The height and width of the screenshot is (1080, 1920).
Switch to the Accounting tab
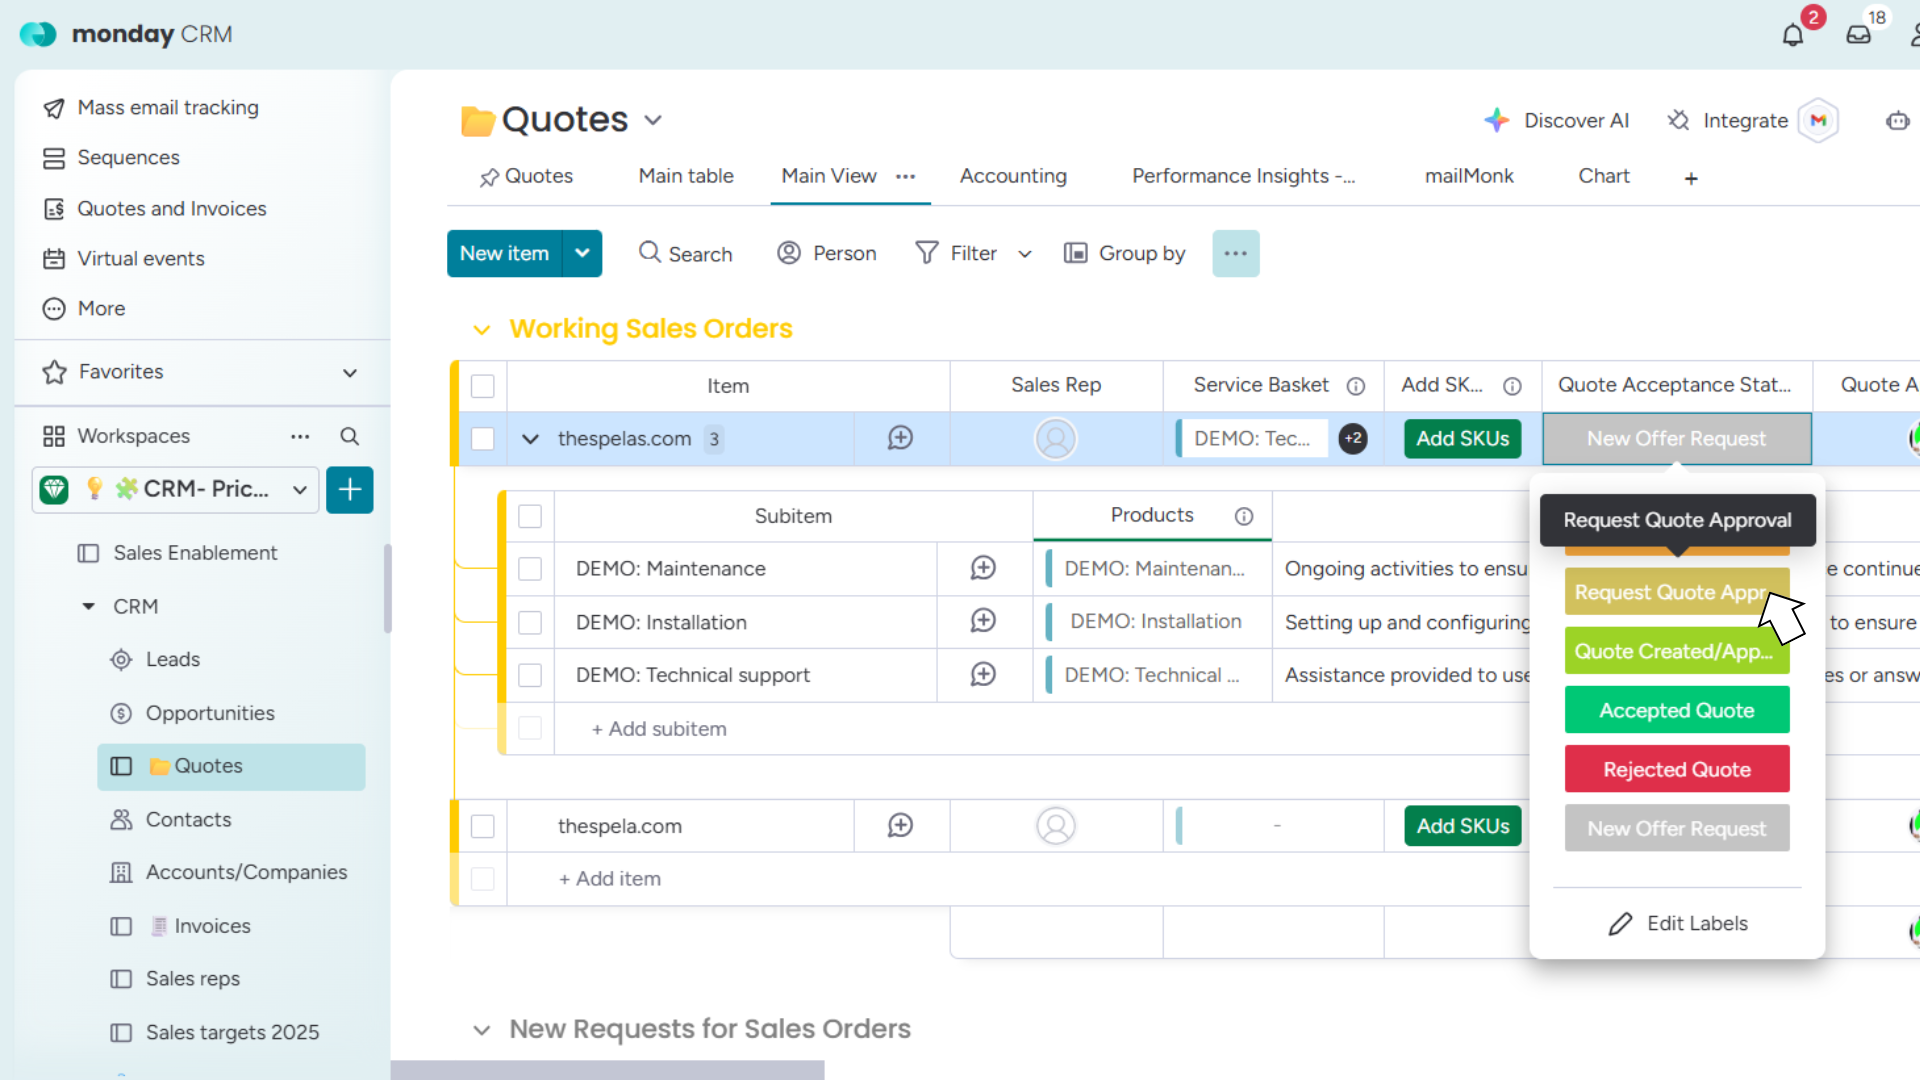pos(1012,176)
